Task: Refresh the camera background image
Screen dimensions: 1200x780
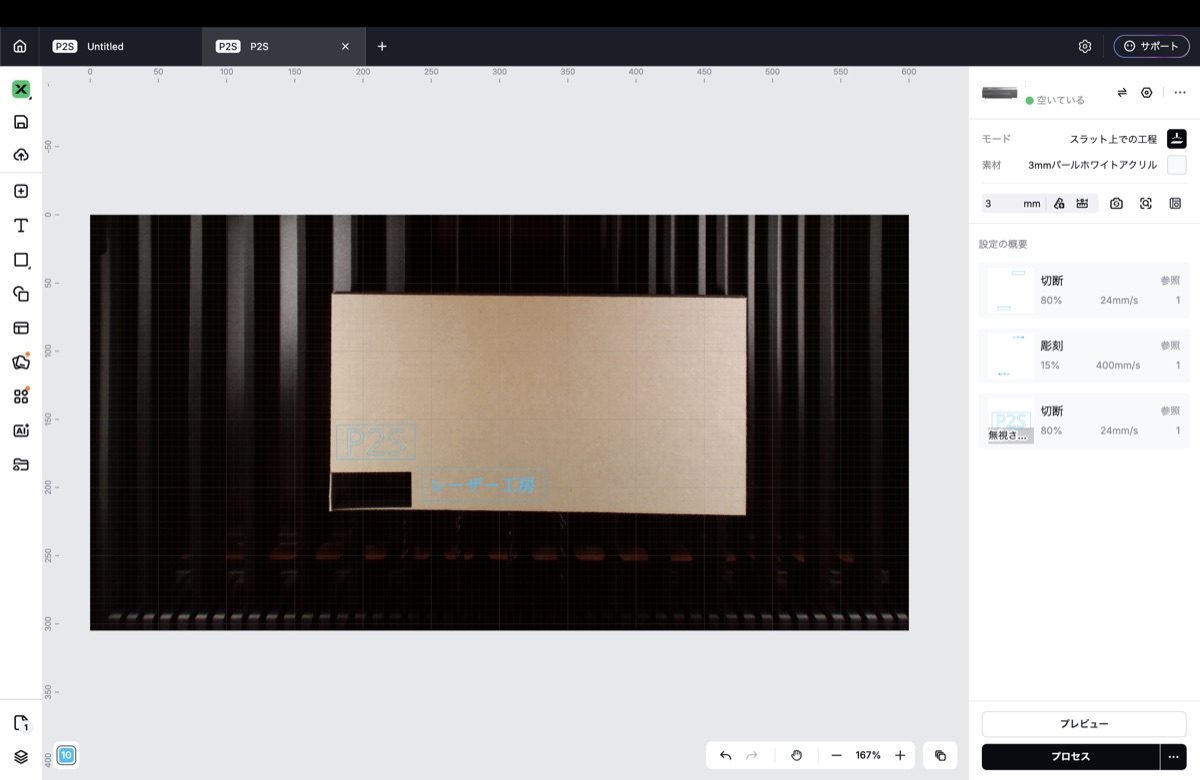Action: coord(1117,203)
